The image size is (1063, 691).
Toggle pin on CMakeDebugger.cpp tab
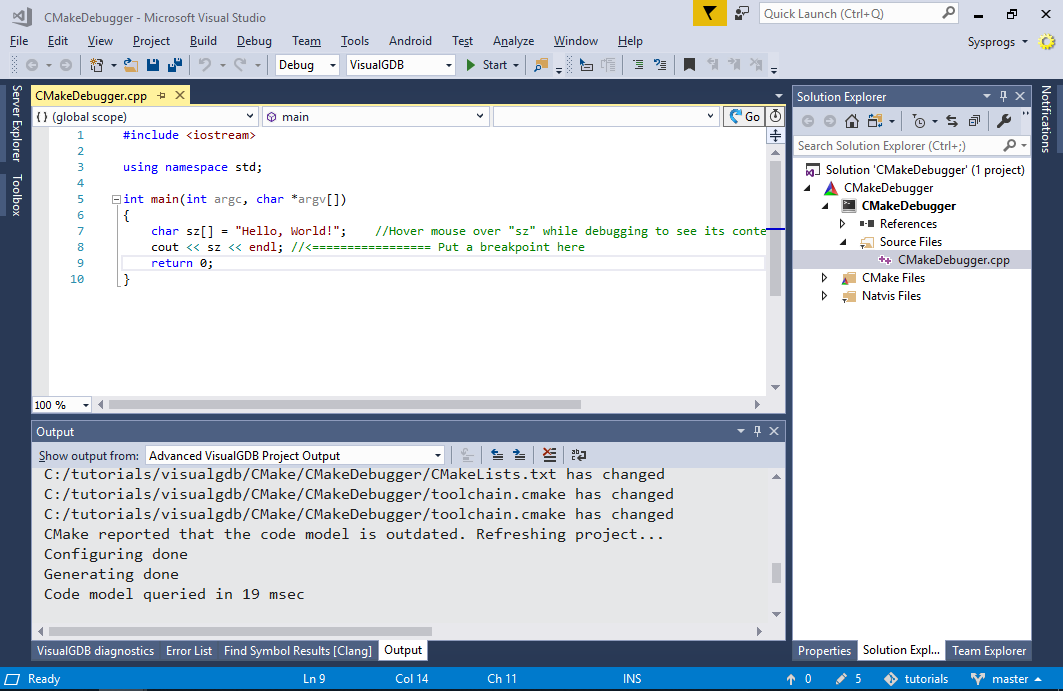161,96
